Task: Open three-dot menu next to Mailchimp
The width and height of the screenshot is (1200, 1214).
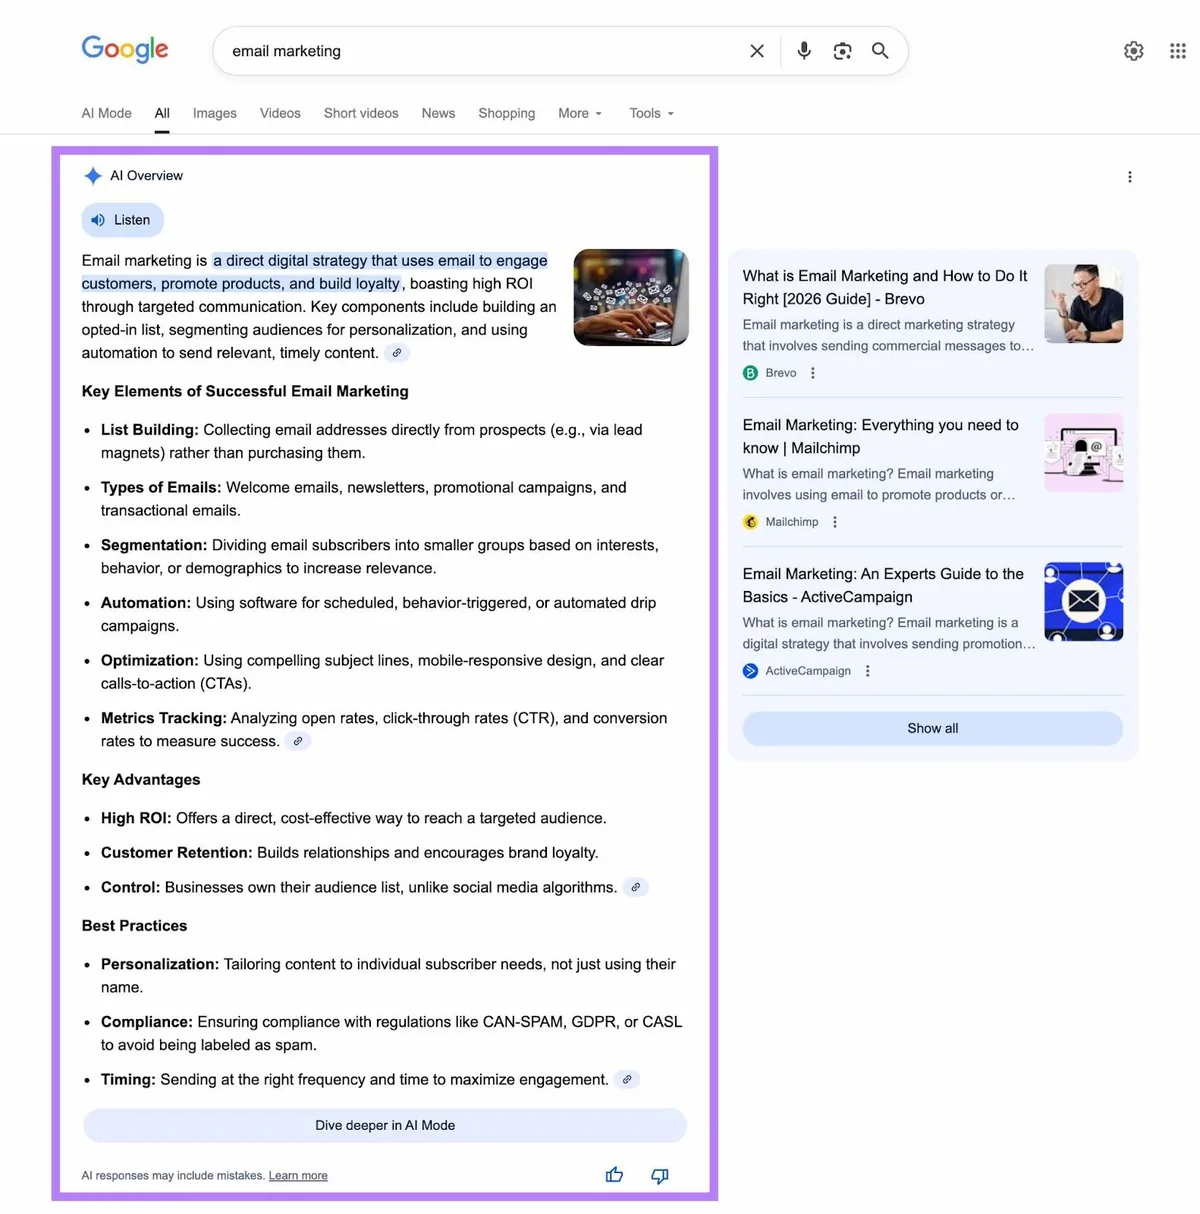Action: pos(835,522)
